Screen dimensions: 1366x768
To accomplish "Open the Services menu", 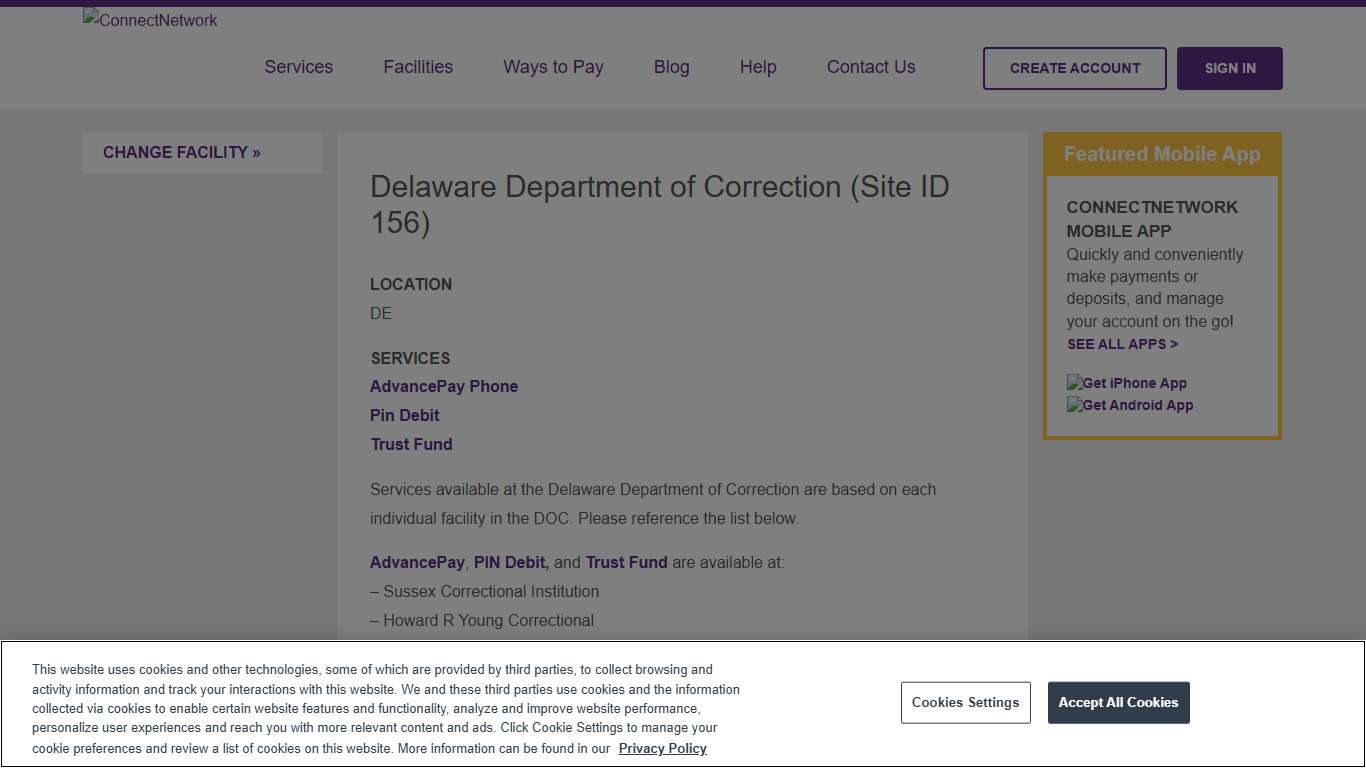I will (x=298, y=67).
